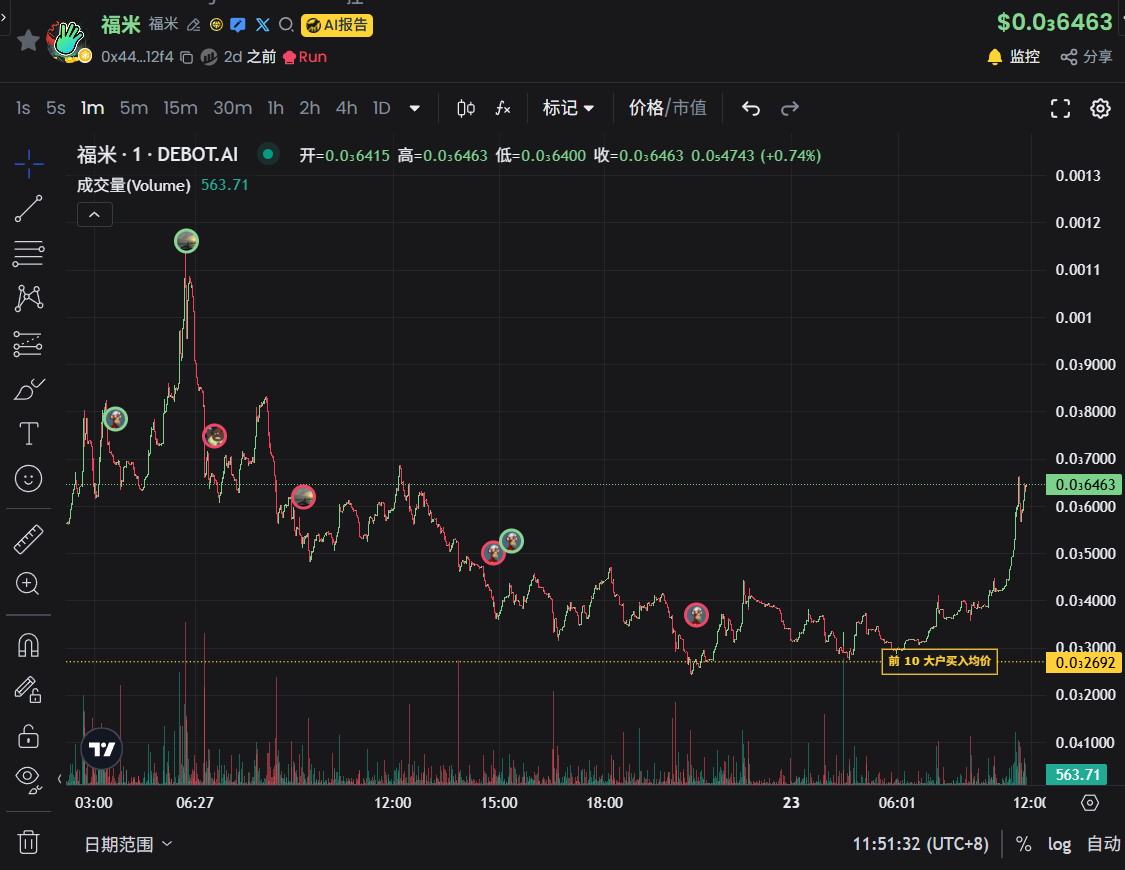This screenshot has width=1125, height=870.
Task: Open the fx indicators panel
Action: coord(502,108)
